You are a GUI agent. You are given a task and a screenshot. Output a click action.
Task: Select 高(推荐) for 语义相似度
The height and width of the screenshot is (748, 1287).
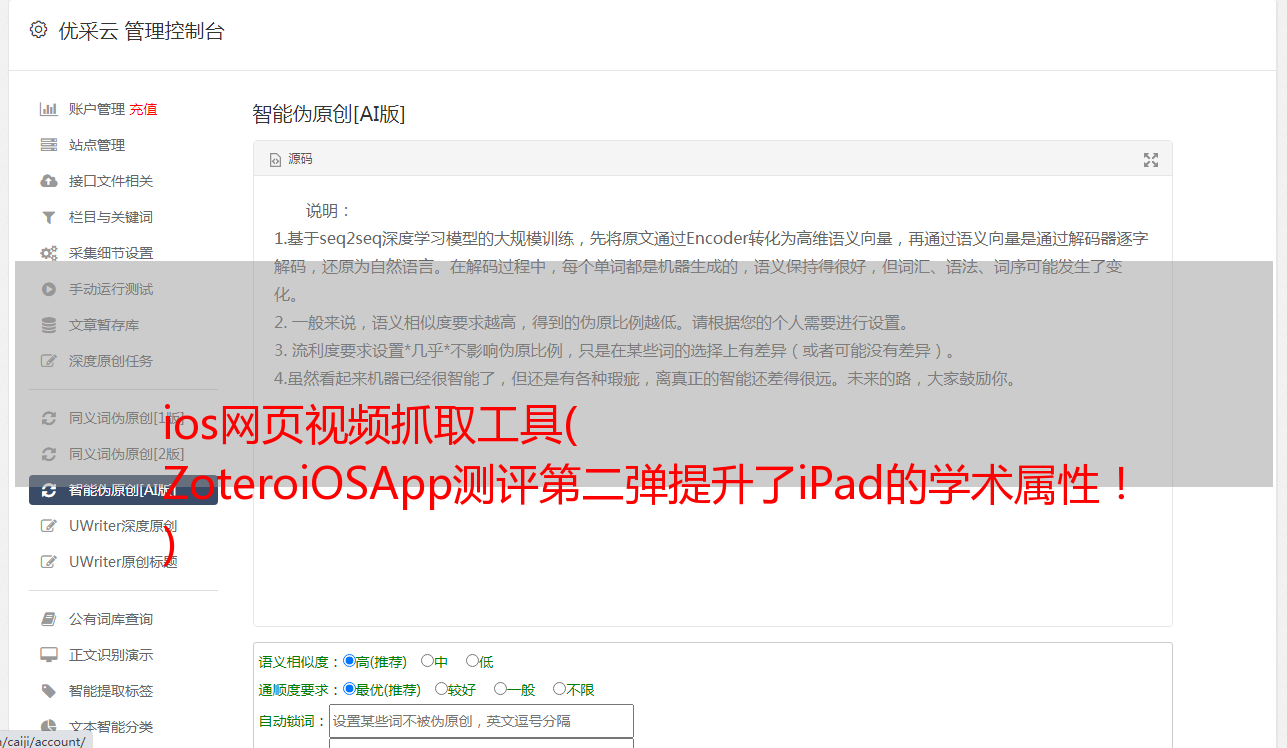coord(349,661)
